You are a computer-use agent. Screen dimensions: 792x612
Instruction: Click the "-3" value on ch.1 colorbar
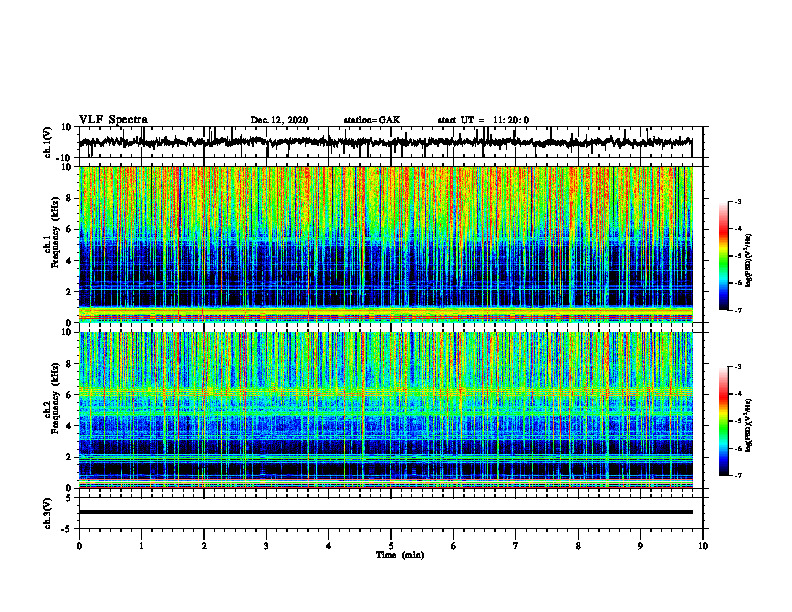(737, 202)
